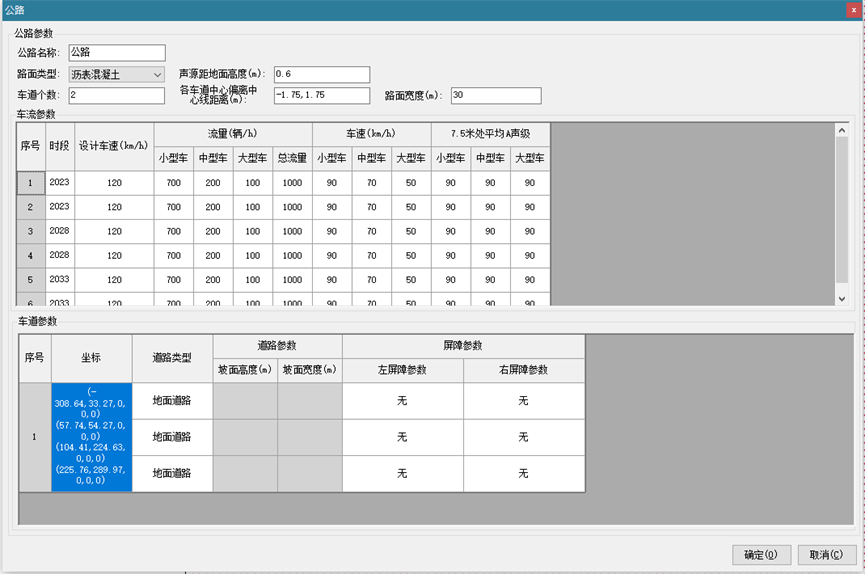Edit the 各车道中心偏离中心线距离 field
The width and height of the screenshot is (865, 574).
point(321,96)
